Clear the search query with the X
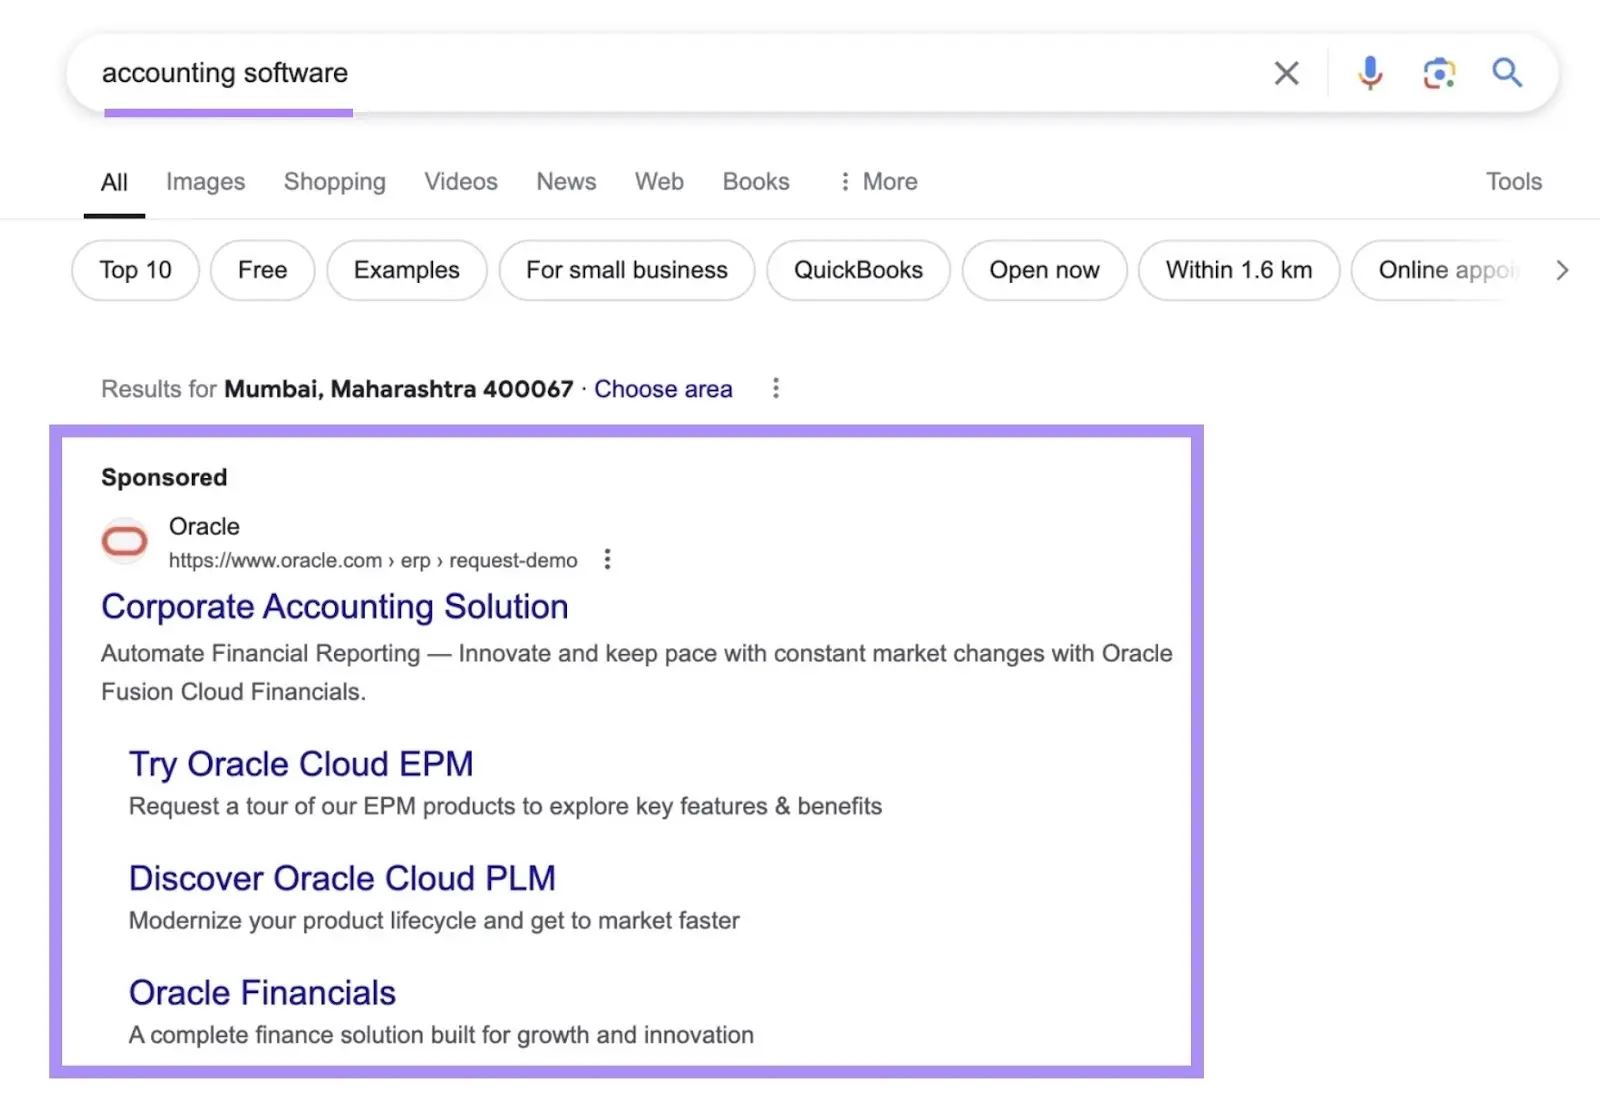 [1286, 72]
